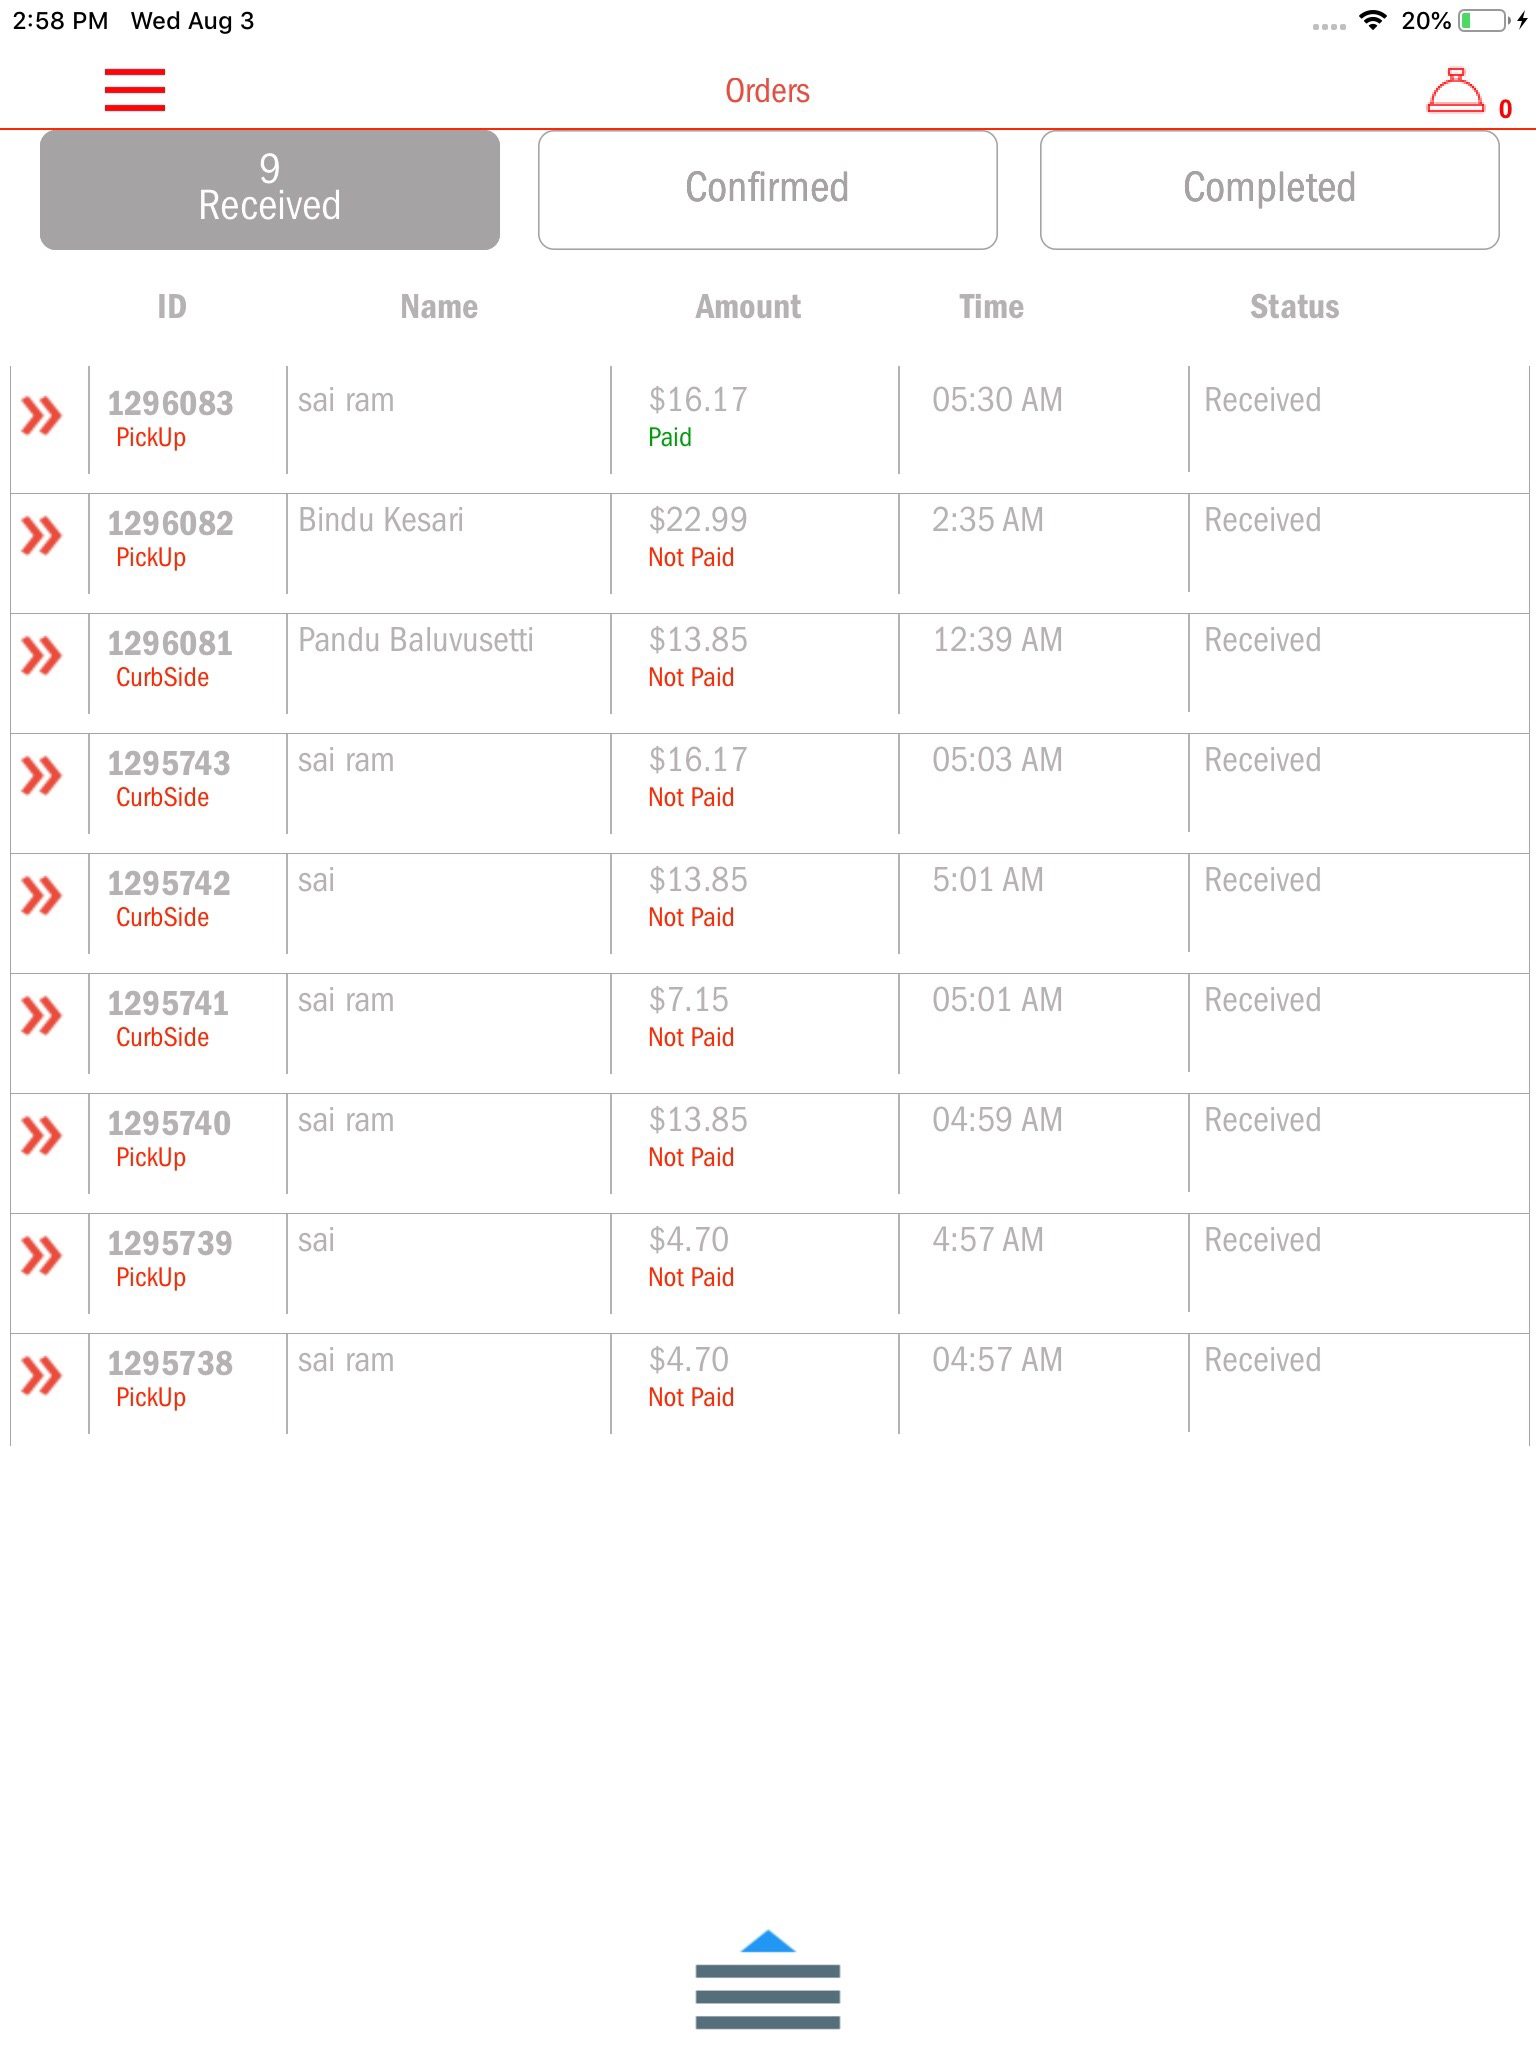Open the red hamburger menu
Viewport: 1536px width, 2048px height.
point(135,90)
